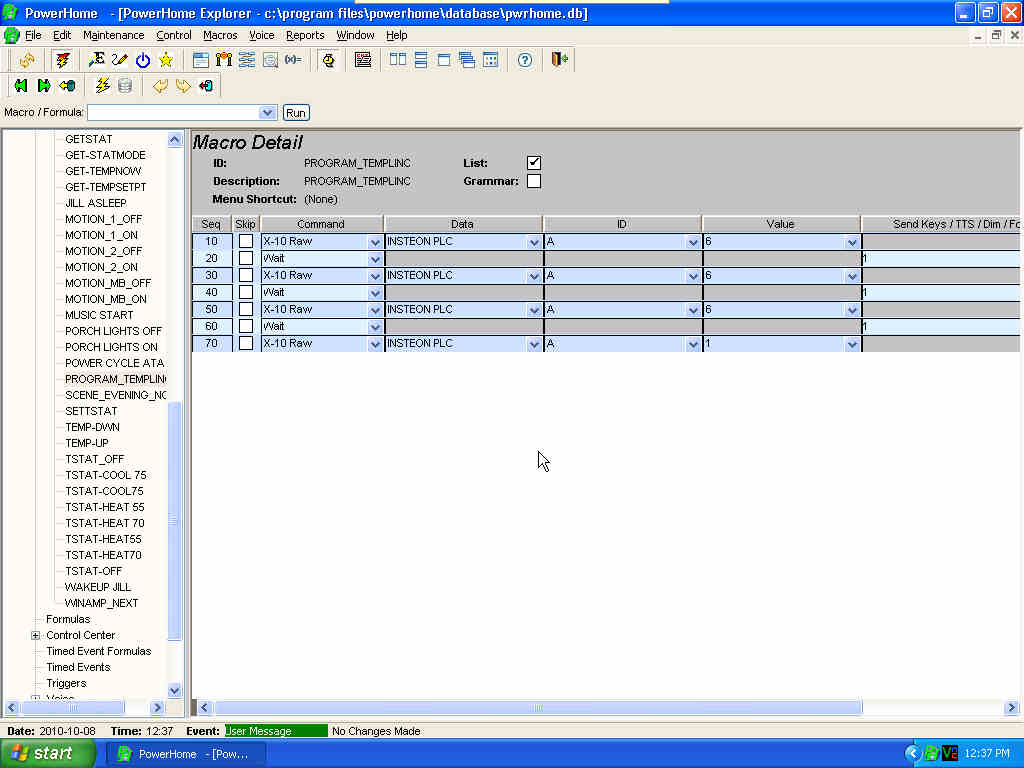
Task: Open Data dropdown in sequence 50 row
Action: click(x=534, y=310)
